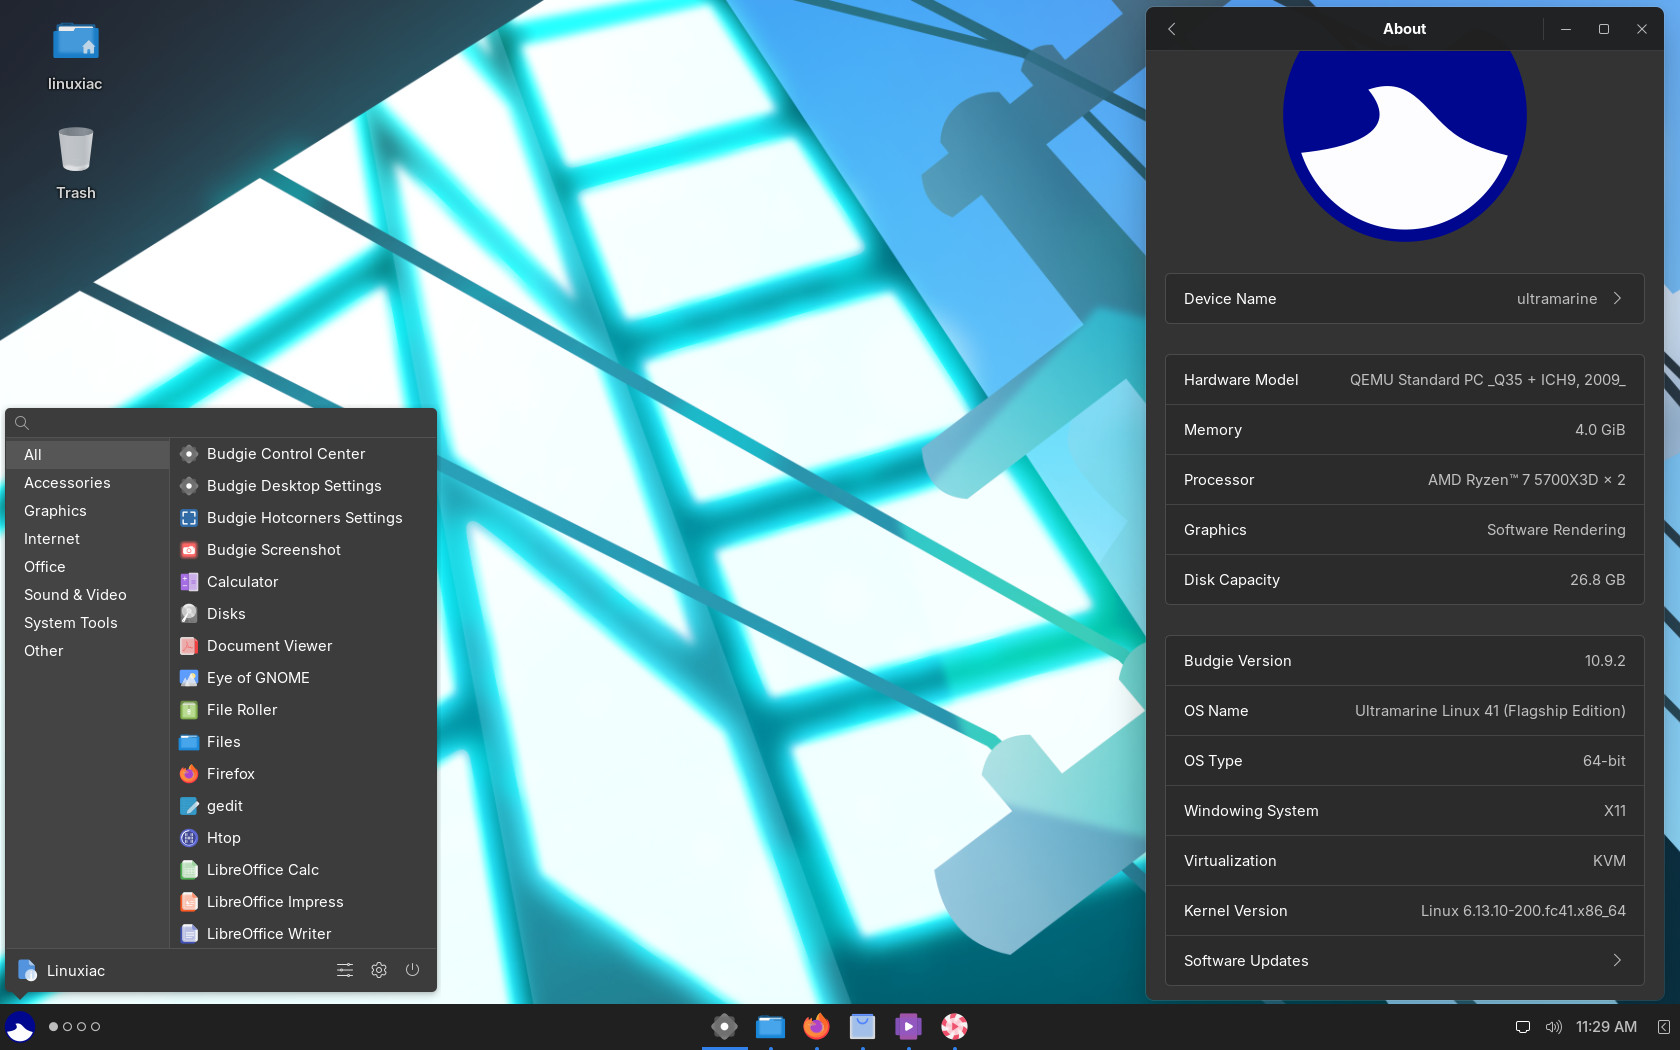Open Files from the app menu list

303,742
